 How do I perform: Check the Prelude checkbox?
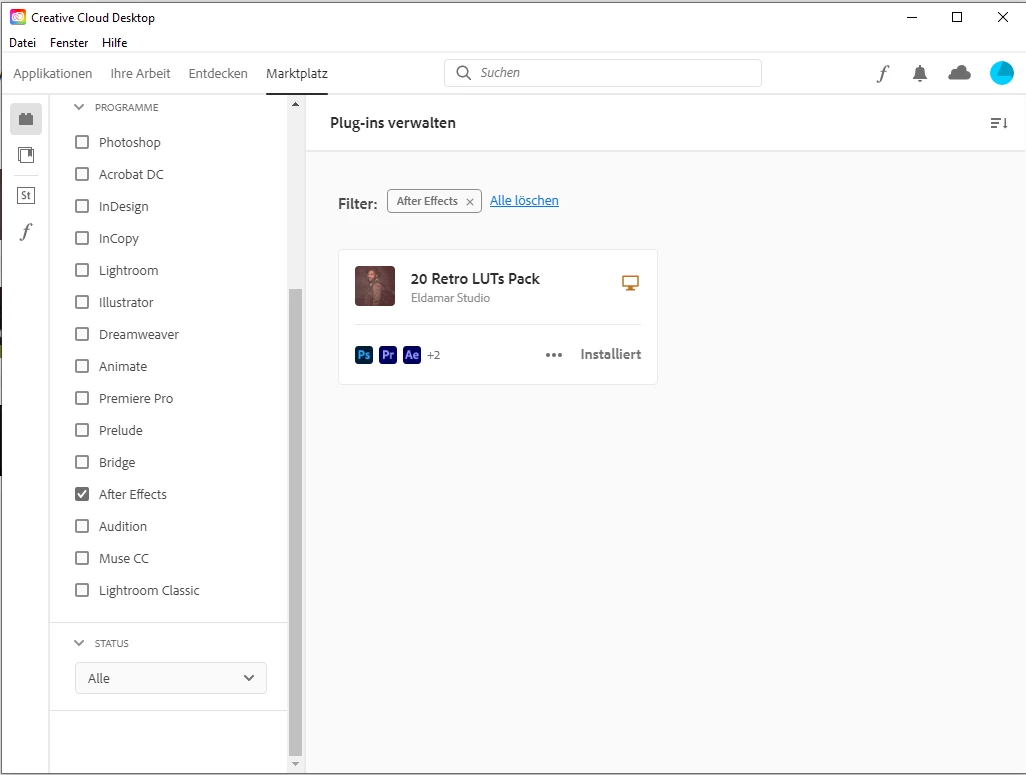pos(82,431)
